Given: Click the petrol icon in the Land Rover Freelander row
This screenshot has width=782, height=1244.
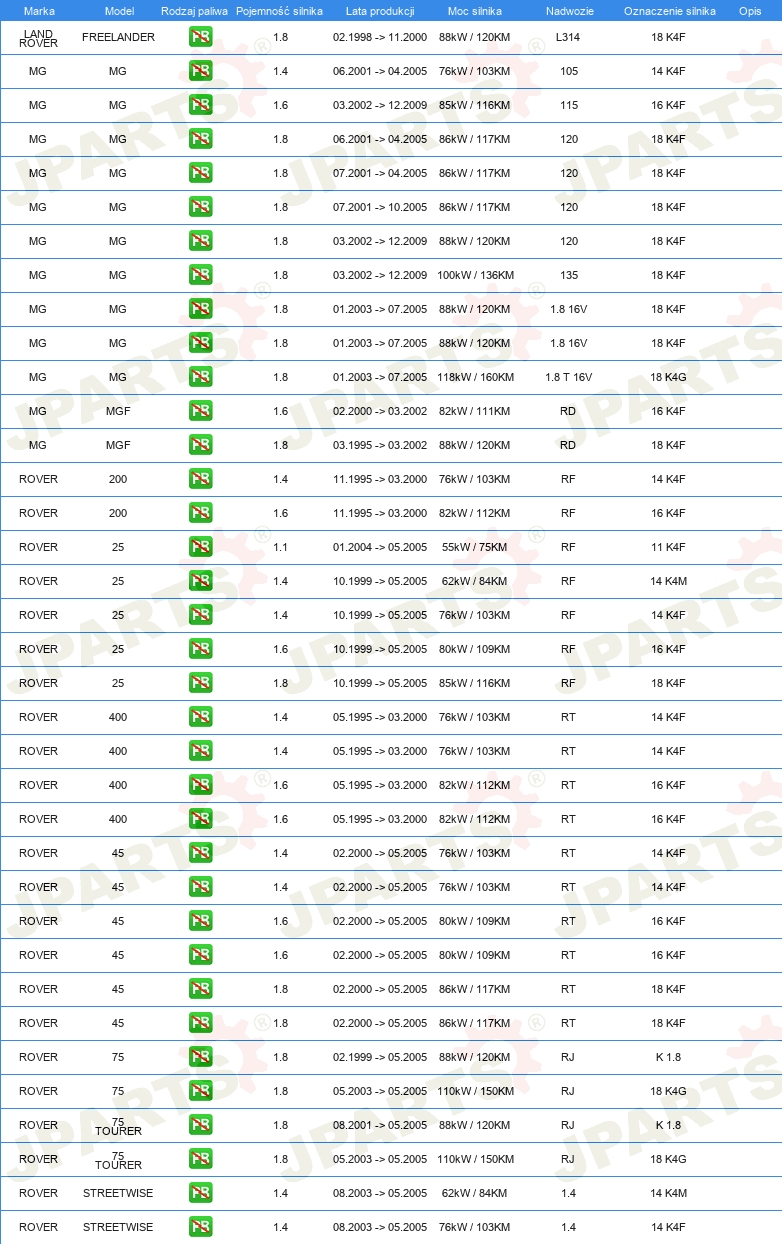Looking at the screenshot, I should coord(200,37).
